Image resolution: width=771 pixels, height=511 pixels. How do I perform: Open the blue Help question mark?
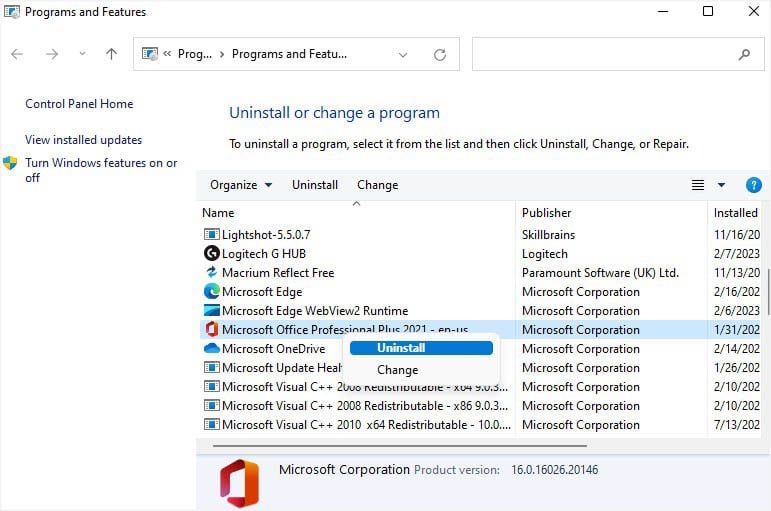pyautogui.click(x=753, y=185)
